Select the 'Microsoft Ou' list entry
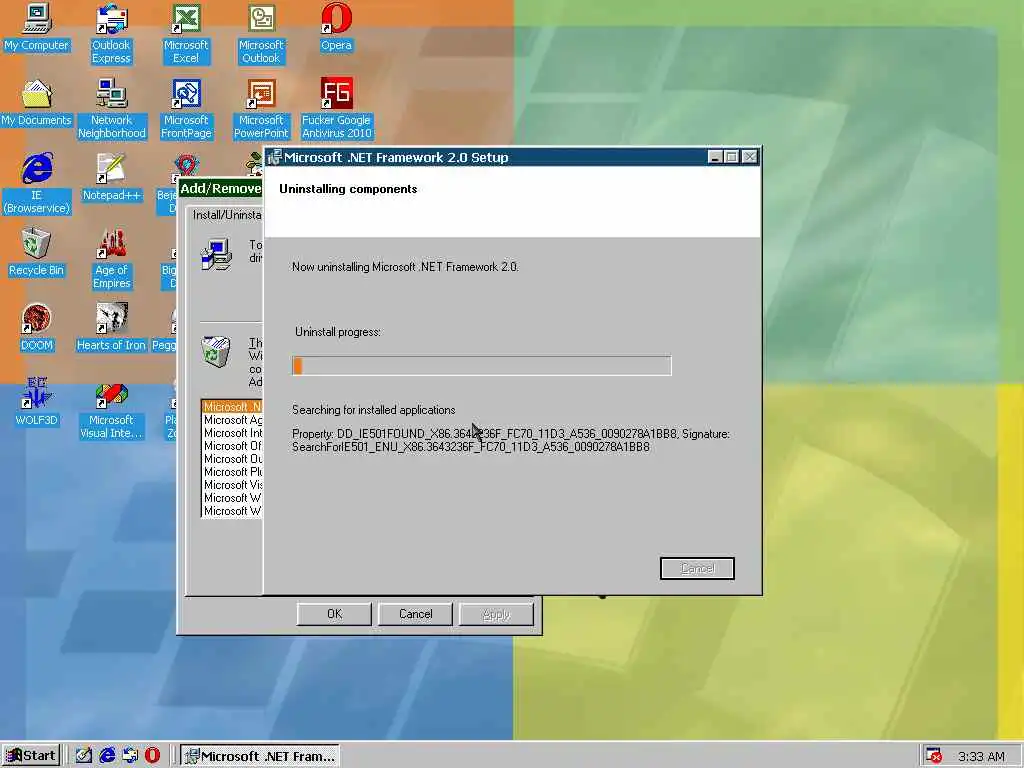This screenshot has height=768, width=1024. pos(232,459)
